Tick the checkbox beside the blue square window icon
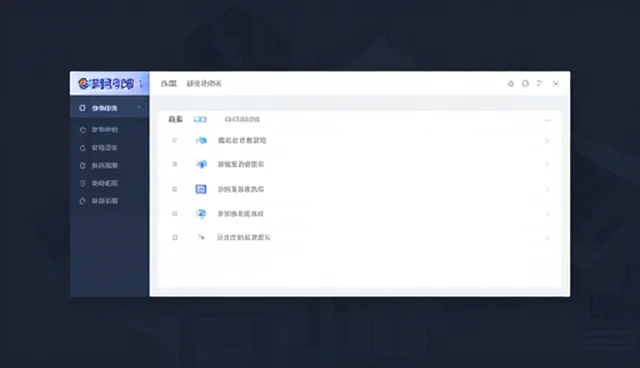The height and width of the screenshot is (368, 640). click(x=175, y=189)
